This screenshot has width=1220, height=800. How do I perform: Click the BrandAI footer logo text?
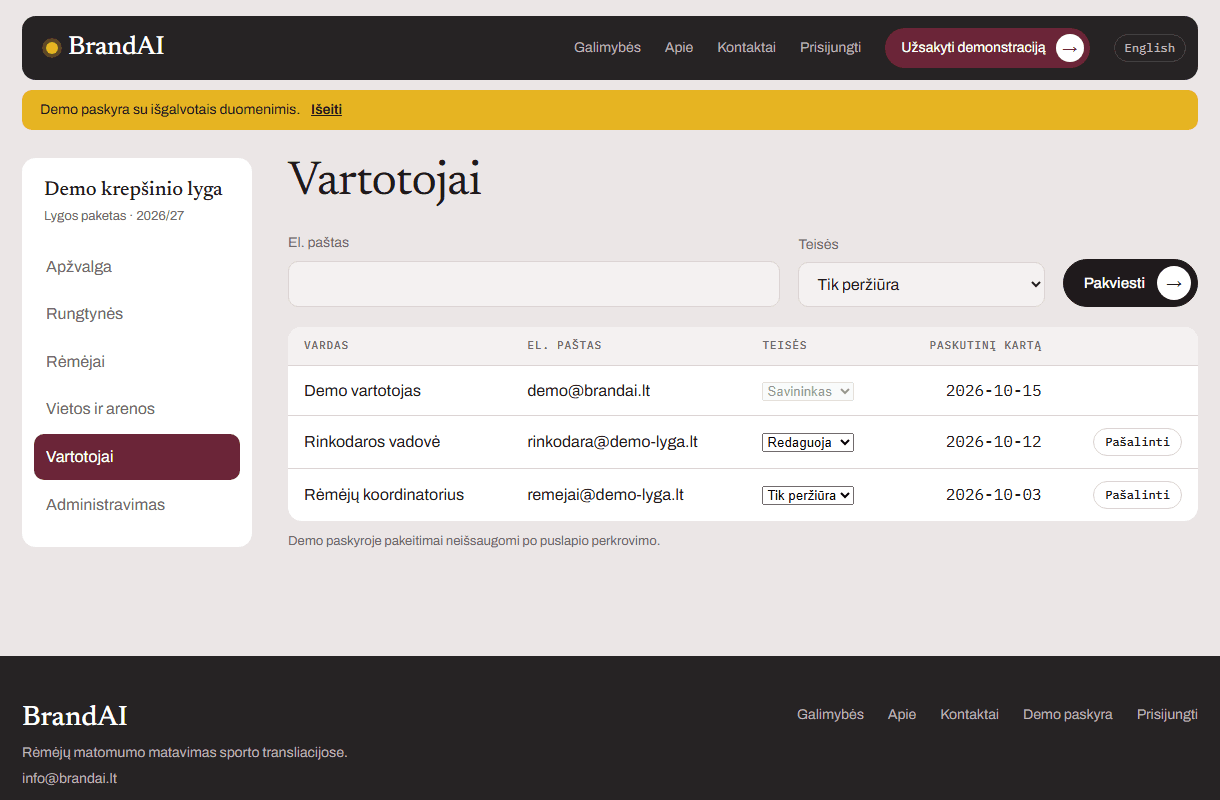pyautogui.click(x=75, y=716)
